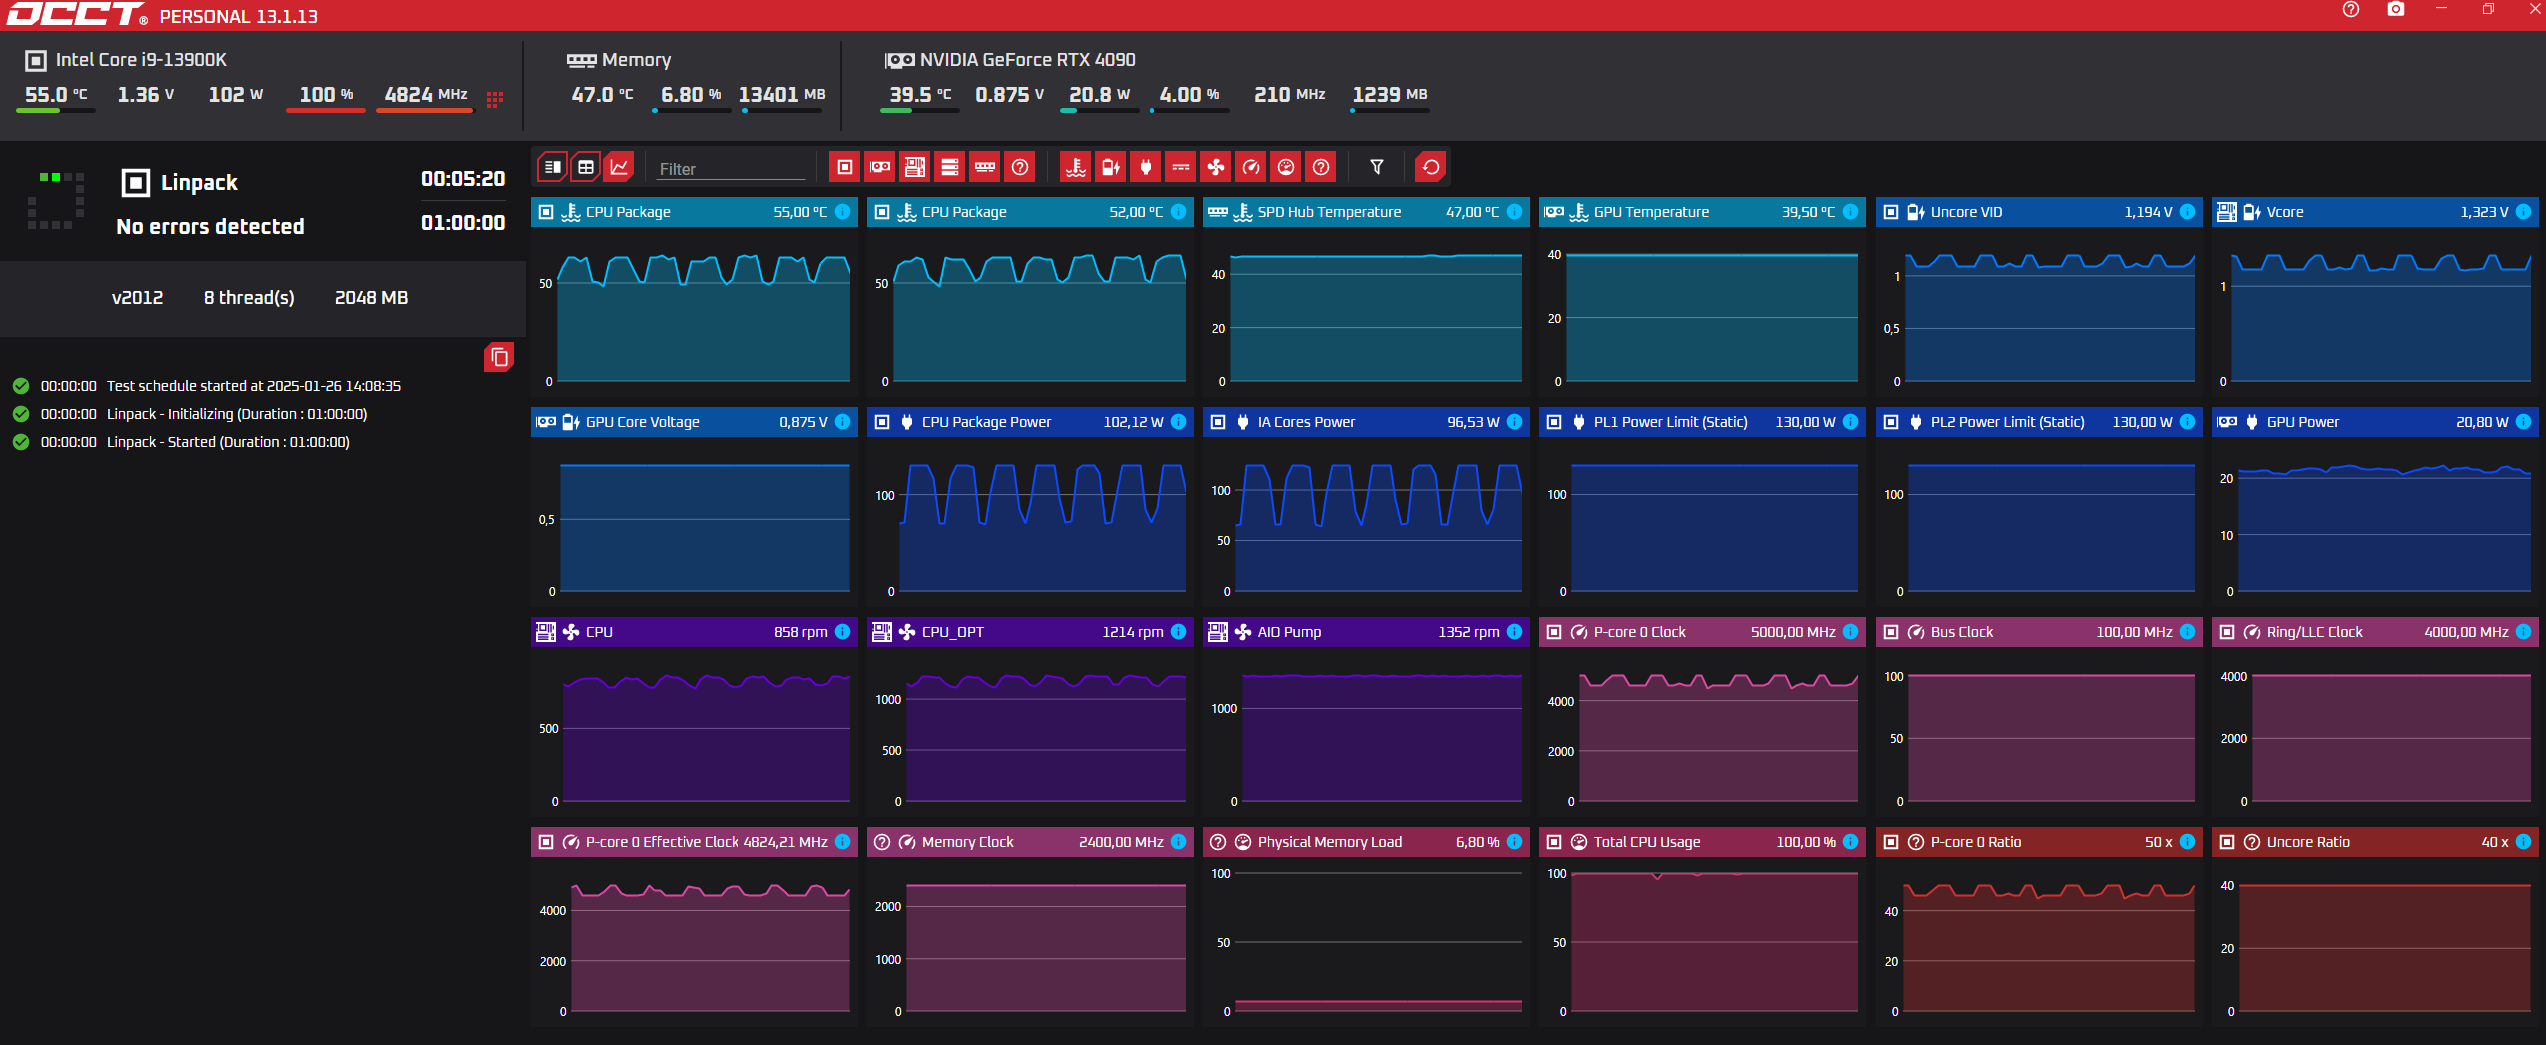
Task: Show info for Ring/LLC Clock card
Action: click(2524, 632)
